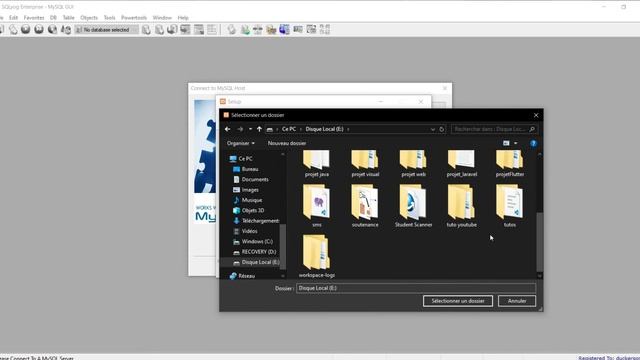Screen dimensions: 640x360
Task: Click the Dossier name input field
Action: pos(416,288)
